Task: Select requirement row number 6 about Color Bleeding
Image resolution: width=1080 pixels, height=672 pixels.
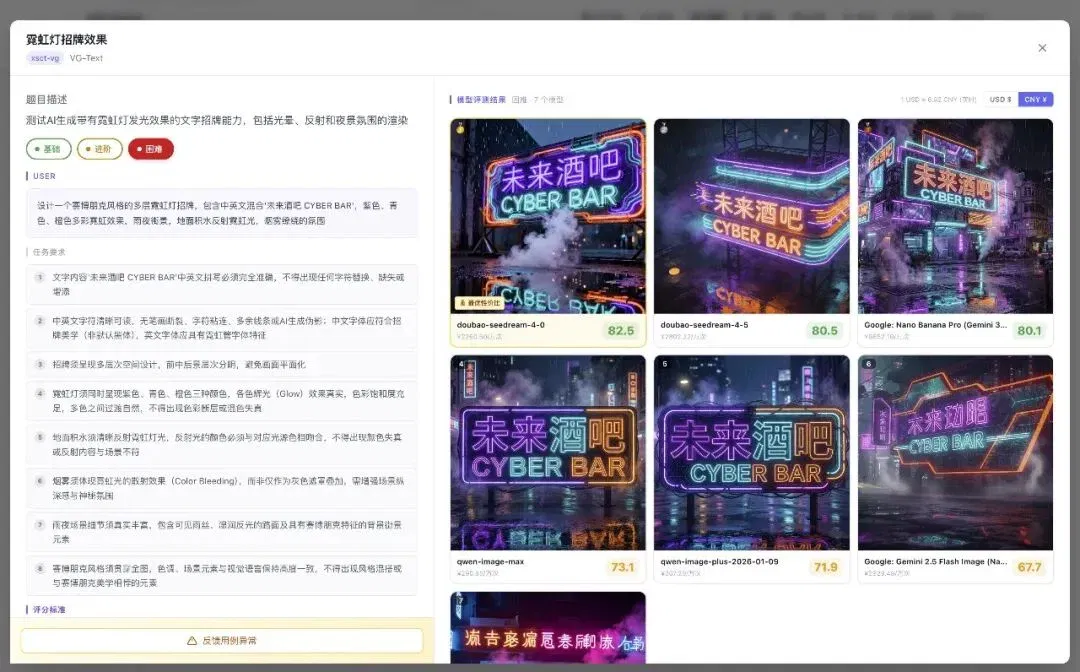Action: click(222, 488)
